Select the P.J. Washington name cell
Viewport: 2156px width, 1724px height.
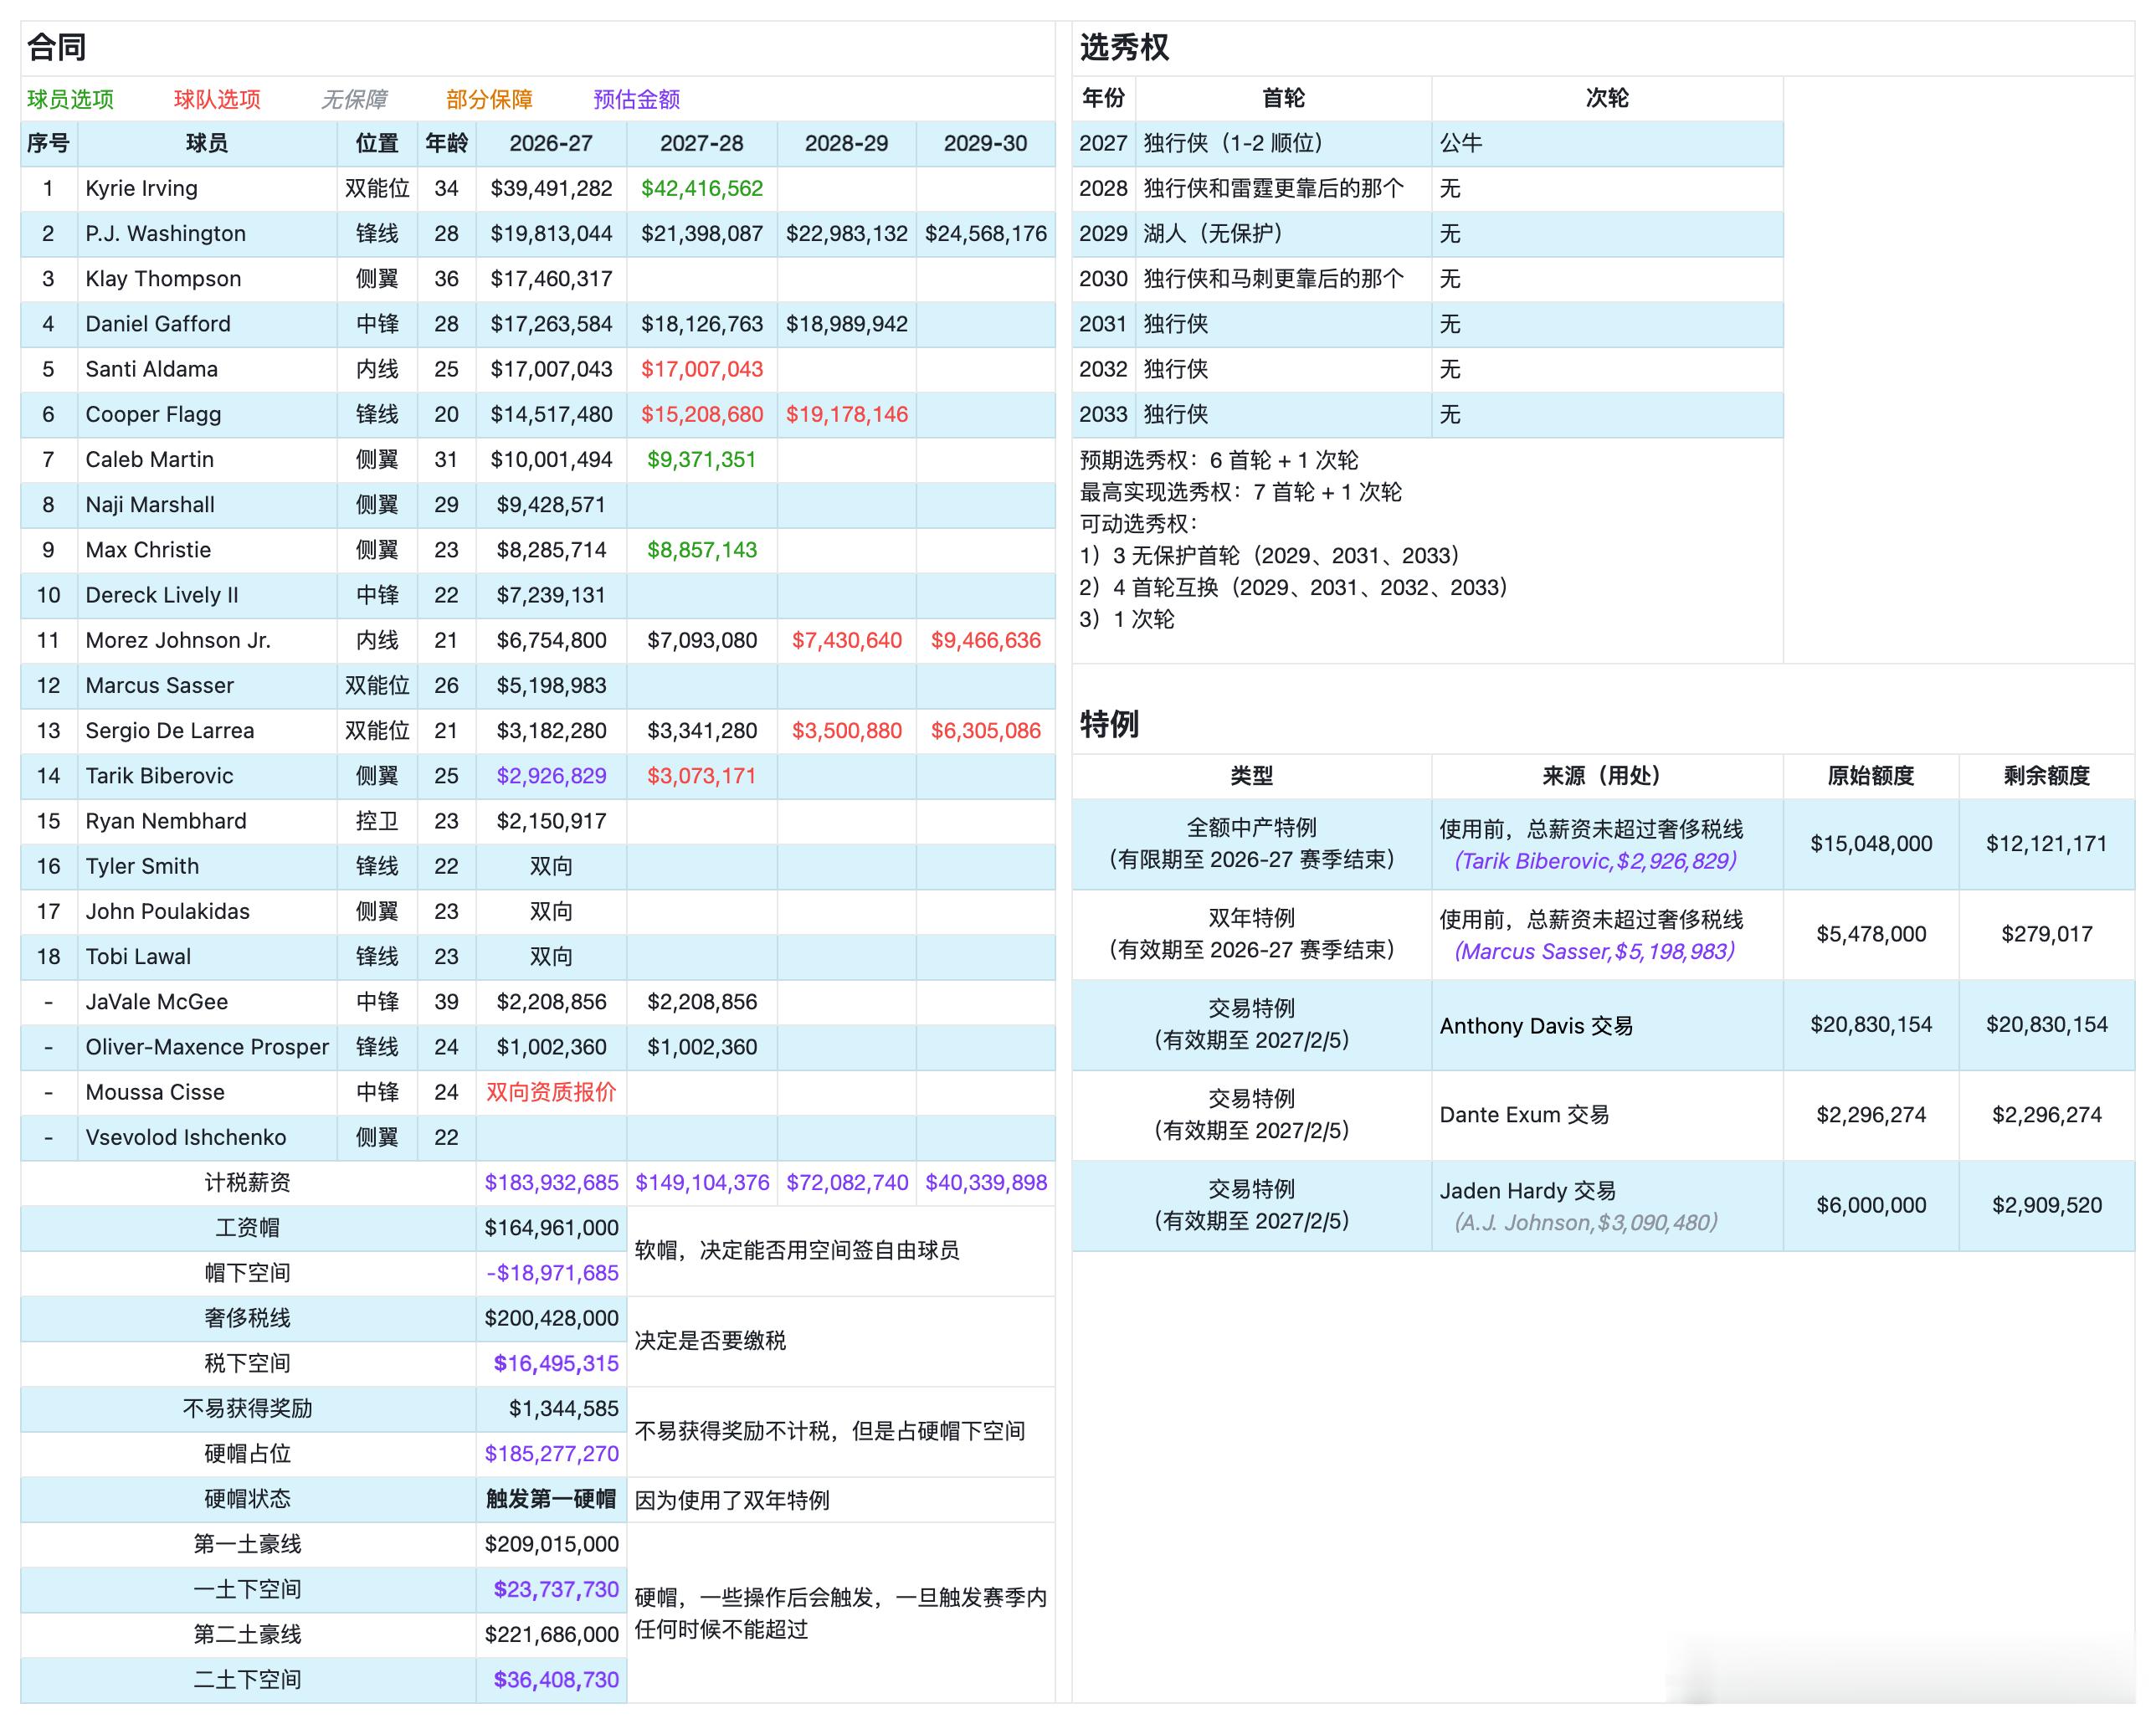[x=207, y=233]
